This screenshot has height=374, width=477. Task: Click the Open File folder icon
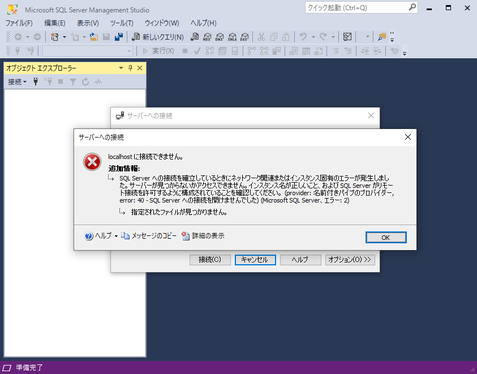pyautogui.click(x=94, y=37)
